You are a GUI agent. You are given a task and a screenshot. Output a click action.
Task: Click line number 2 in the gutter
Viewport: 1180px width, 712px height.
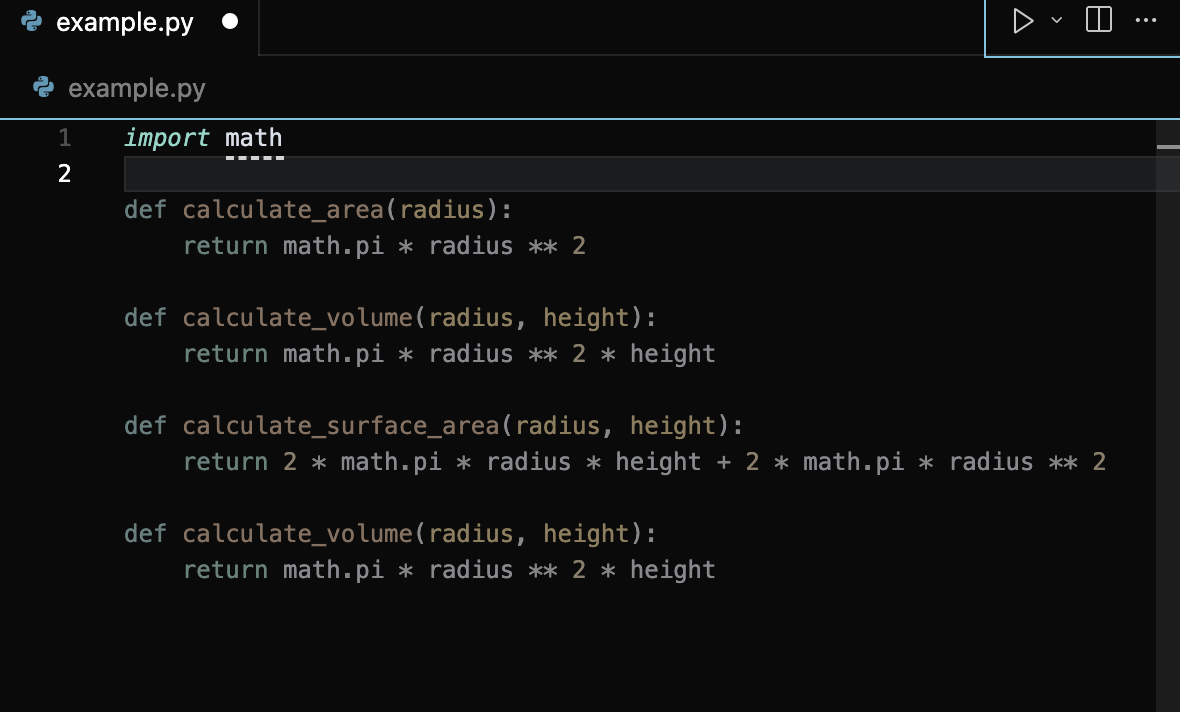[x=65, y=173]
